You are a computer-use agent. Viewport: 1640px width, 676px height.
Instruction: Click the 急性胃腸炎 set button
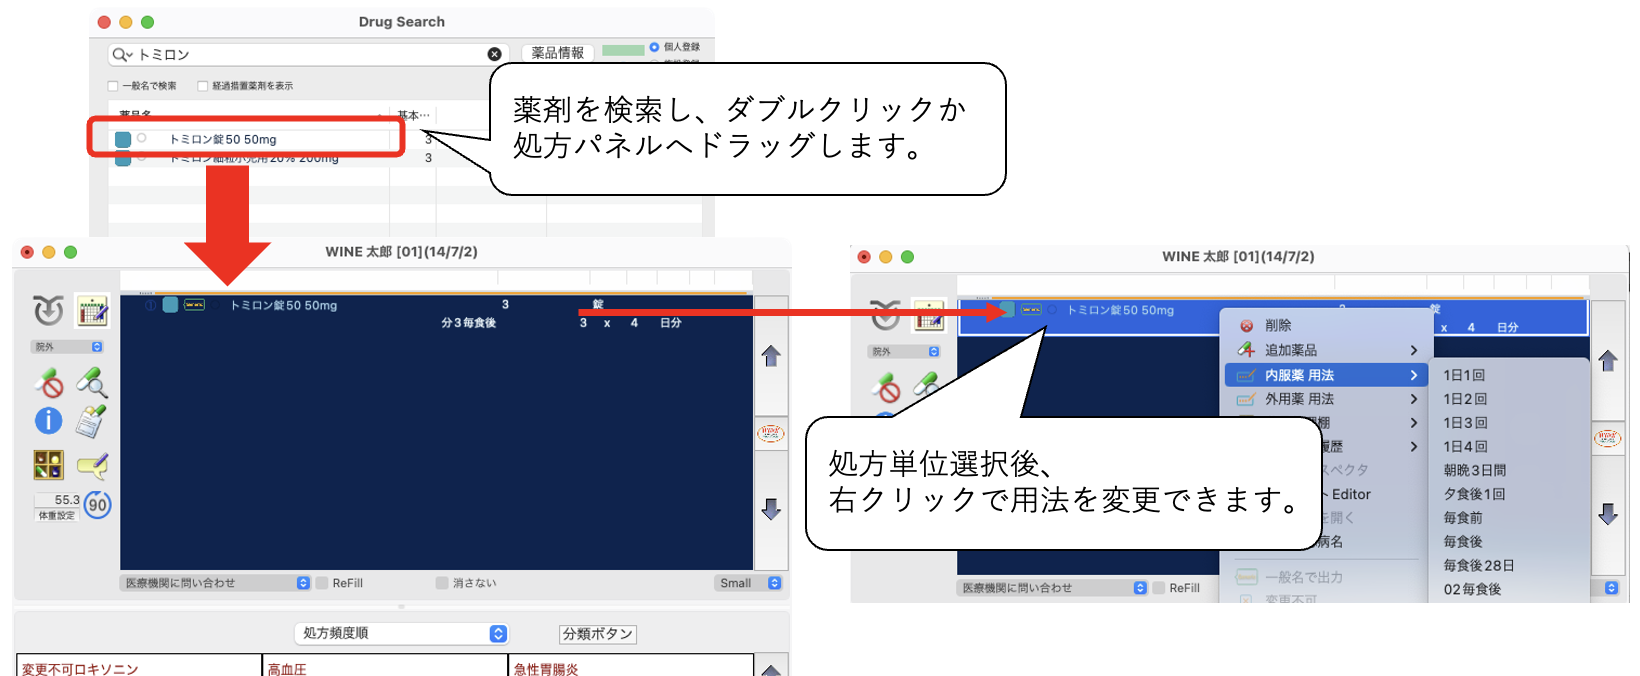(x=631, y=666)
